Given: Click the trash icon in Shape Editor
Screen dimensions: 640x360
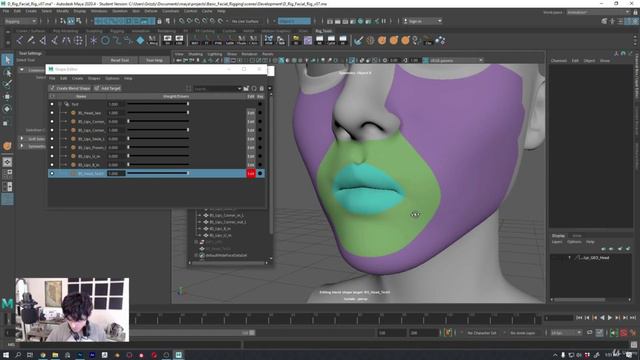Looking at the screenshot, I should (262, 89).
